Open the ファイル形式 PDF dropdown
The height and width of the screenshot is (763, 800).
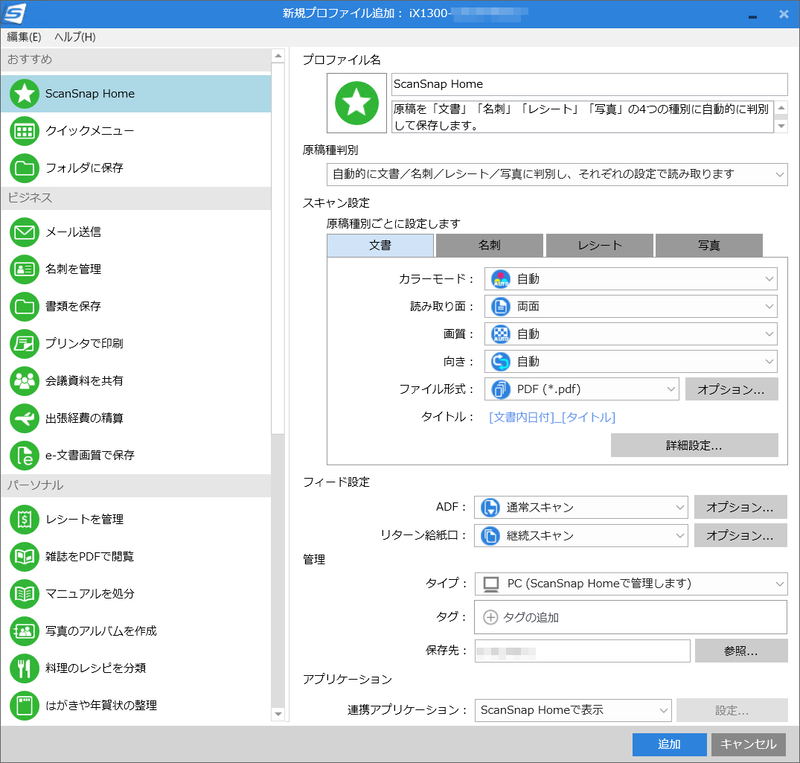582,389
